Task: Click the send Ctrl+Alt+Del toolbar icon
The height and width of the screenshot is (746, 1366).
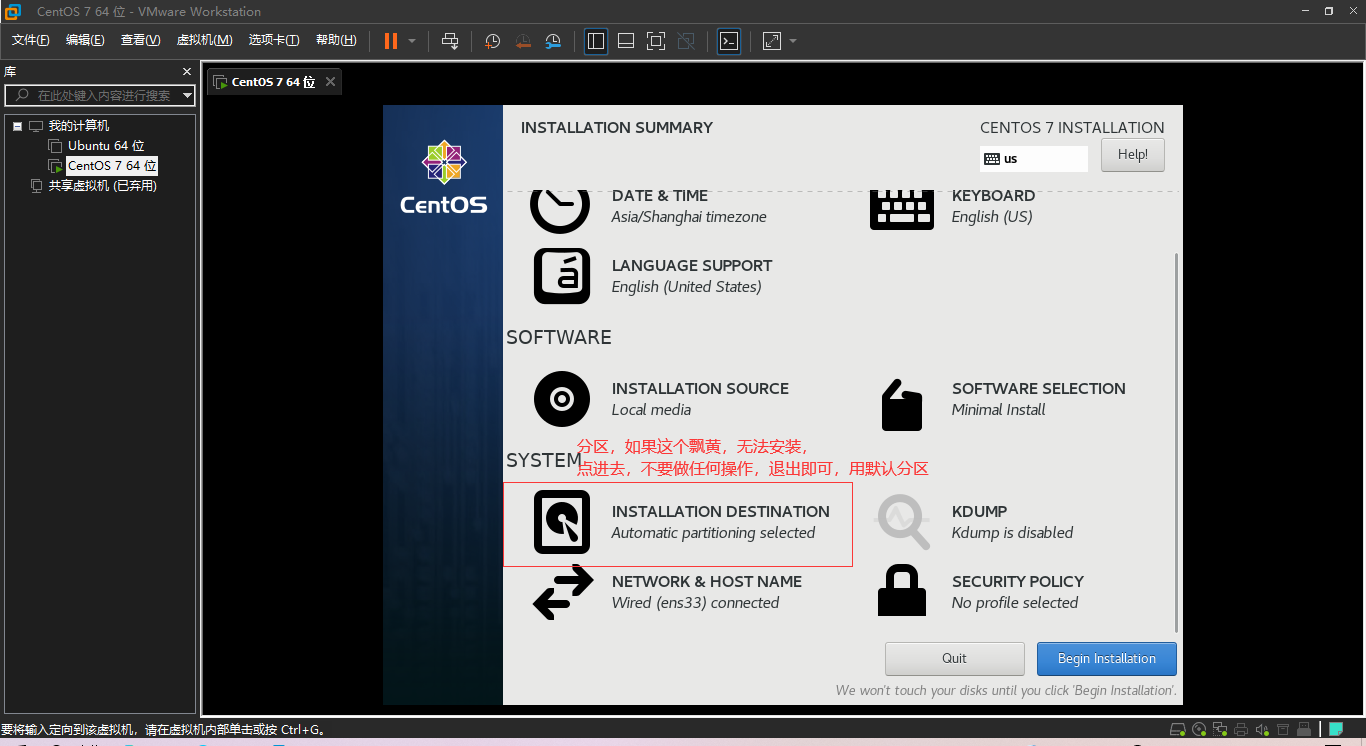Action: (x=450, y=41)
